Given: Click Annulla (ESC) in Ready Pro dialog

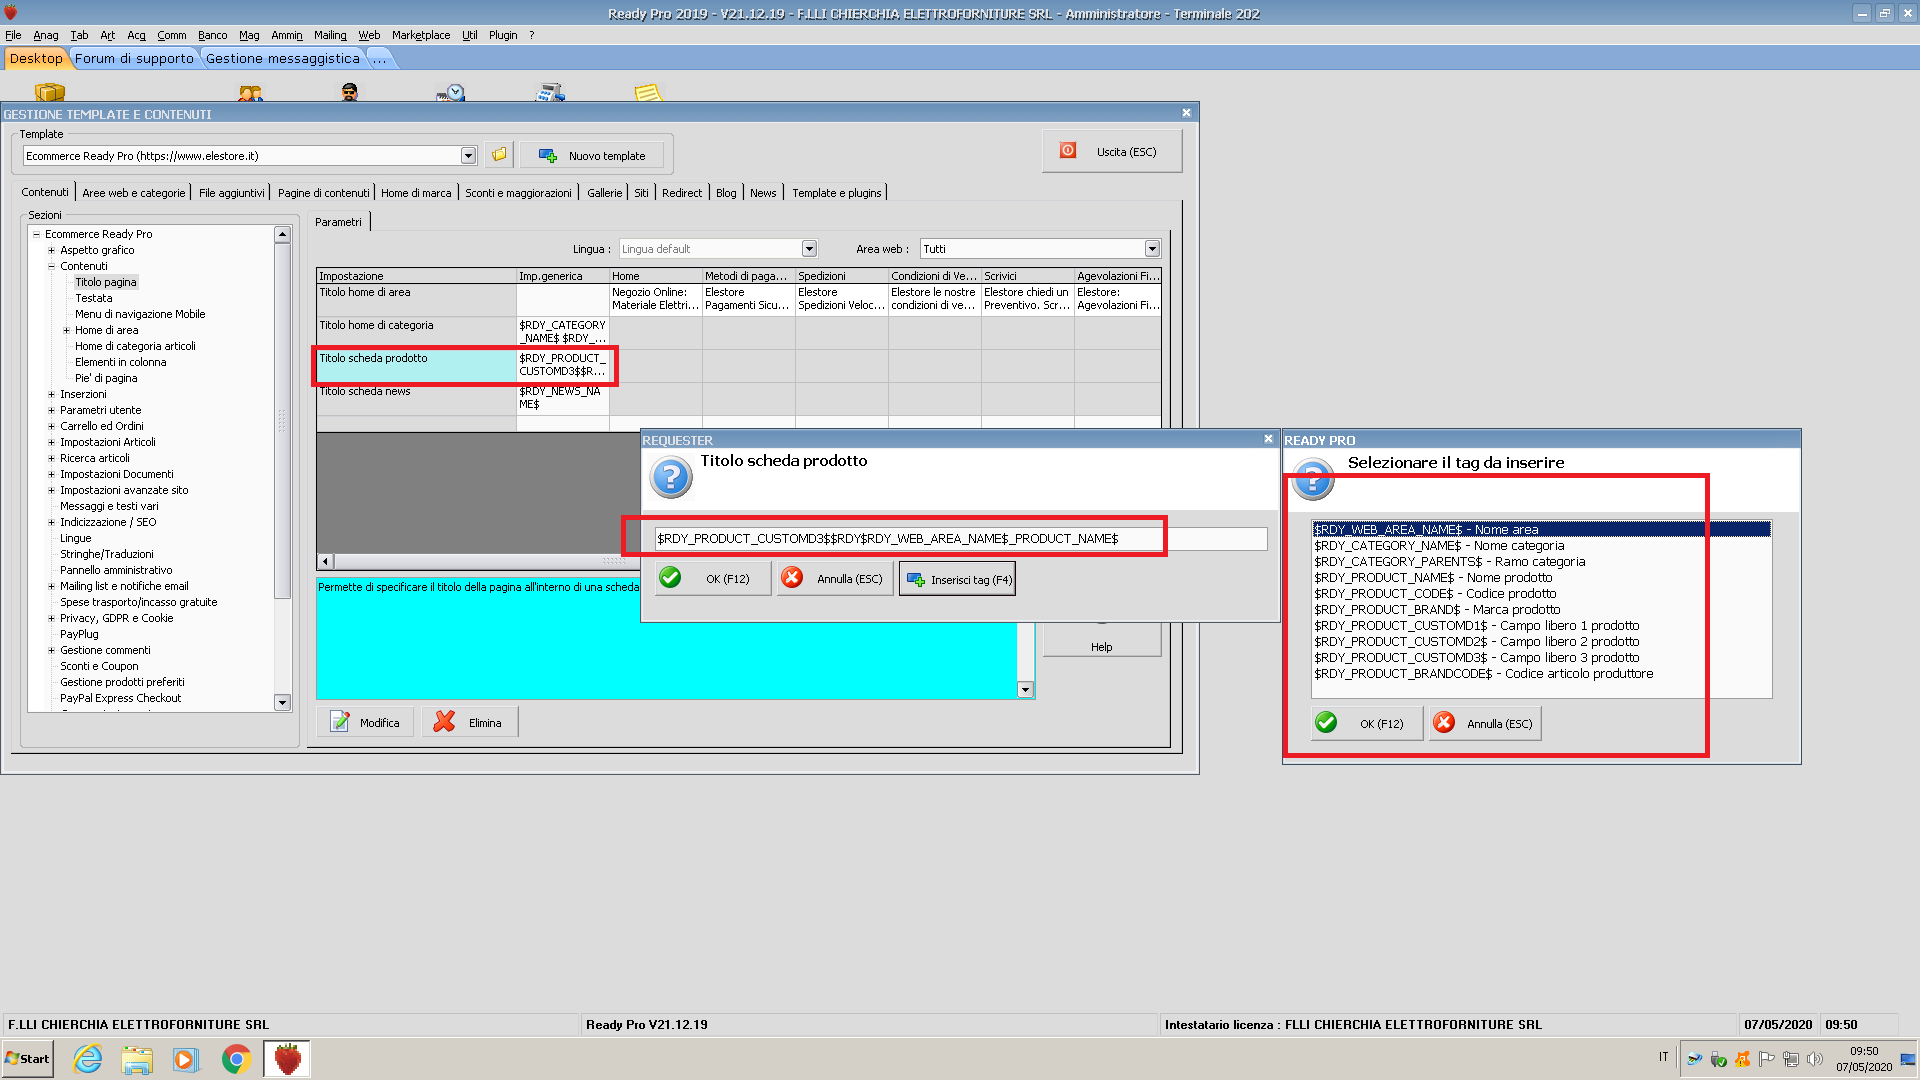Looking at the screenshot, I should [1485, 724].
